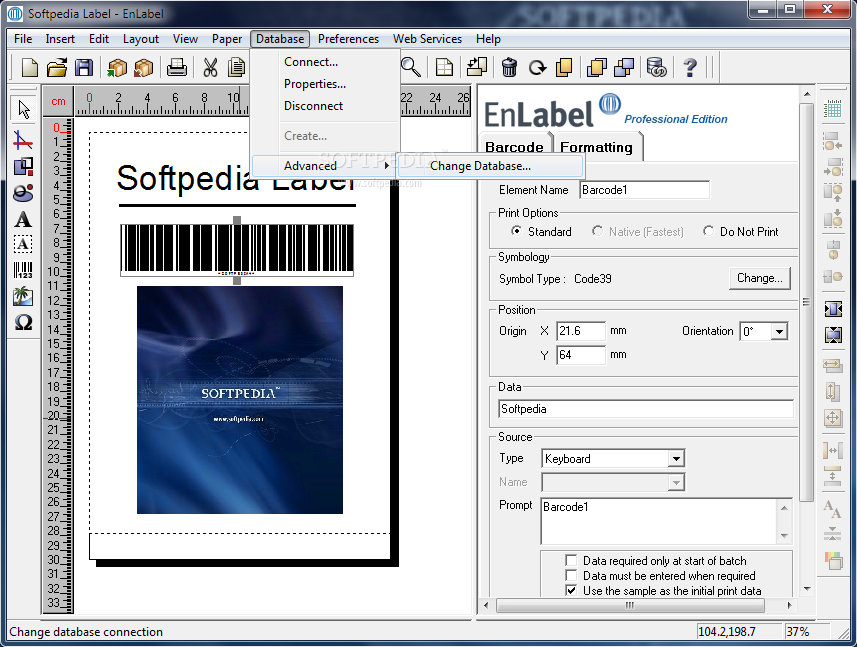857x647 pixels.
Task: Select the boxed A text frame tool
Action: click(x=23, y=244)
